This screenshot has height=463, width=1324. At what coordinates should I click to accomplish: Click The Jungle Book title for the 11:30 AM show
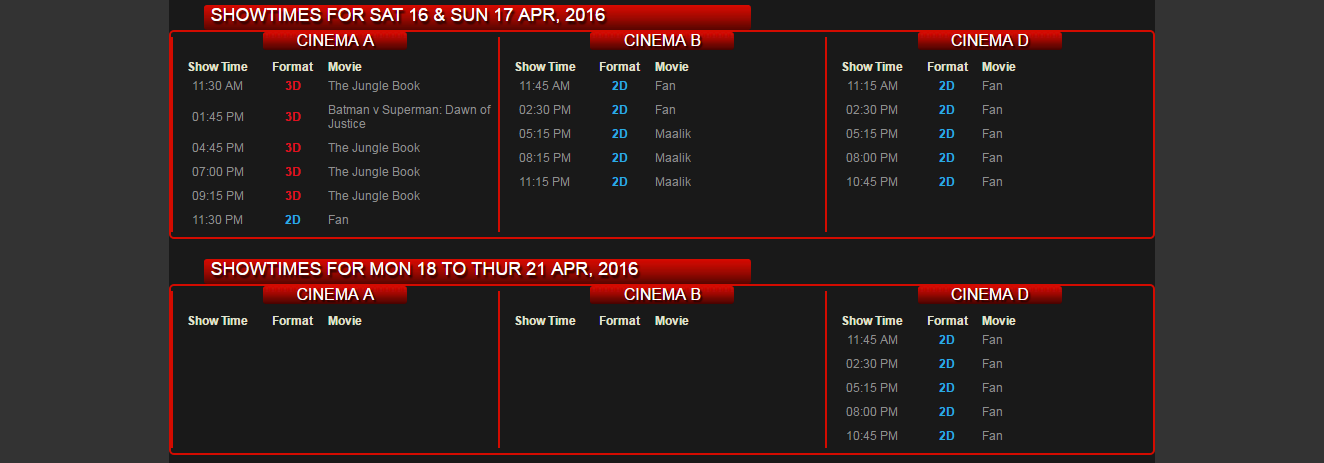tap(374, 86)
